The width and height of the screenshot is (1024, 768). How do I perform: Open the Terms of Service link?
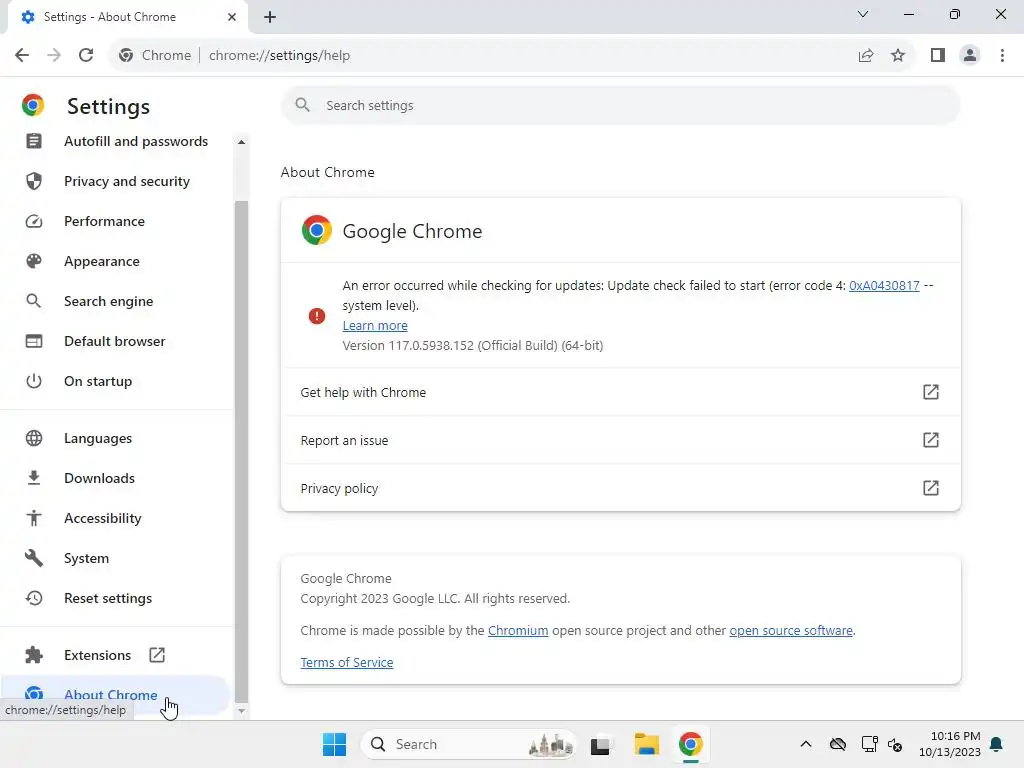point(347,662)
